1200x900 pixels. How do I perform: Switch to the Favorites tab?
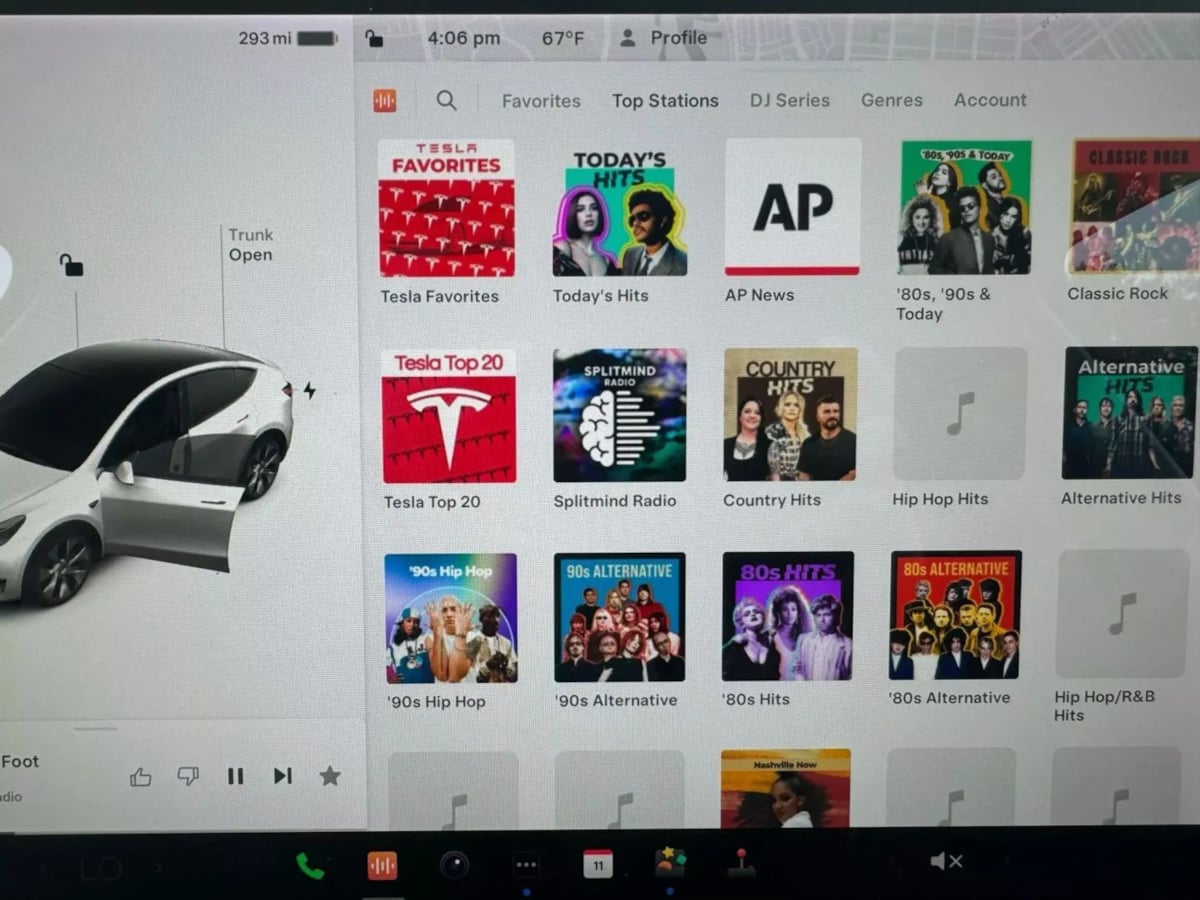coord(541,101)
